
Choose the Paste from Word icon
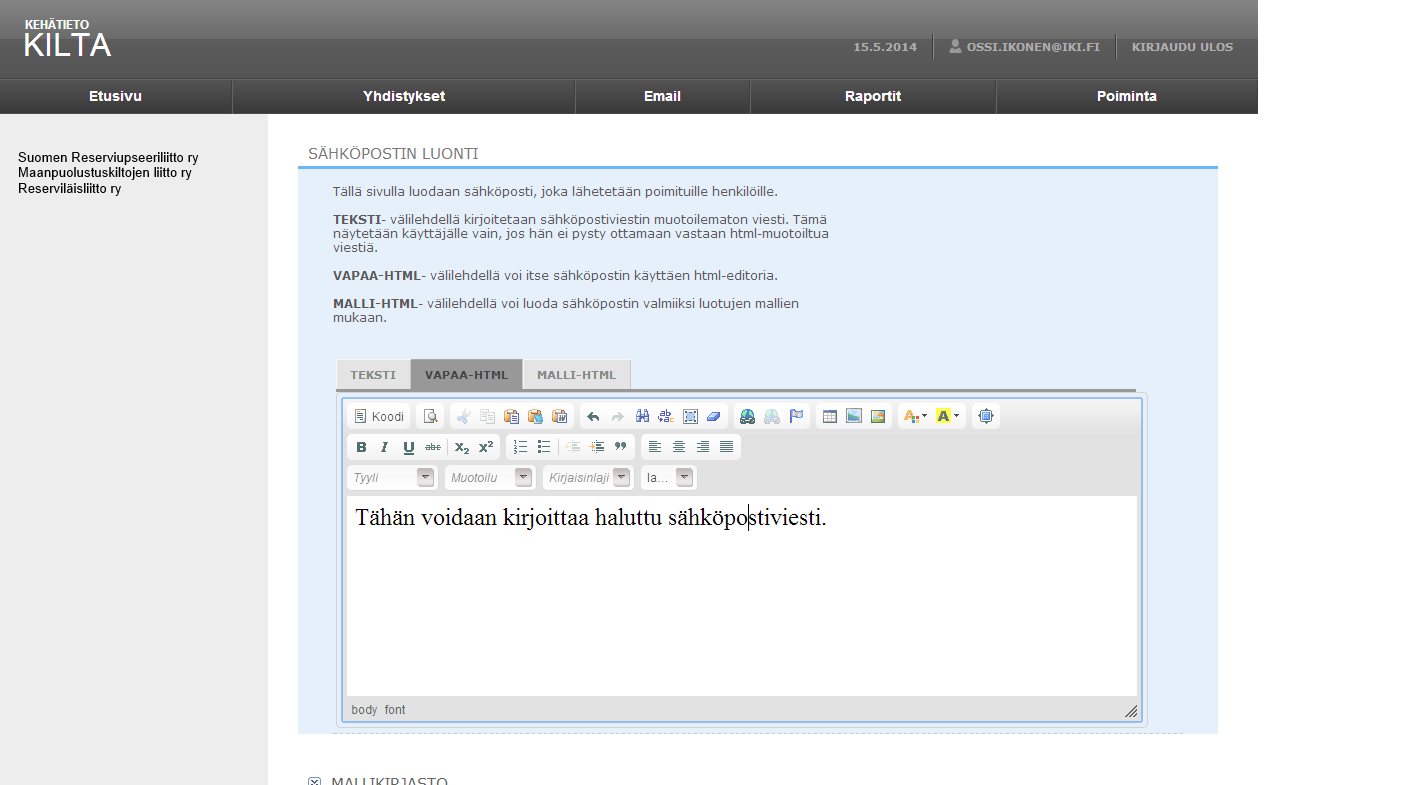(x=559, y=417)
